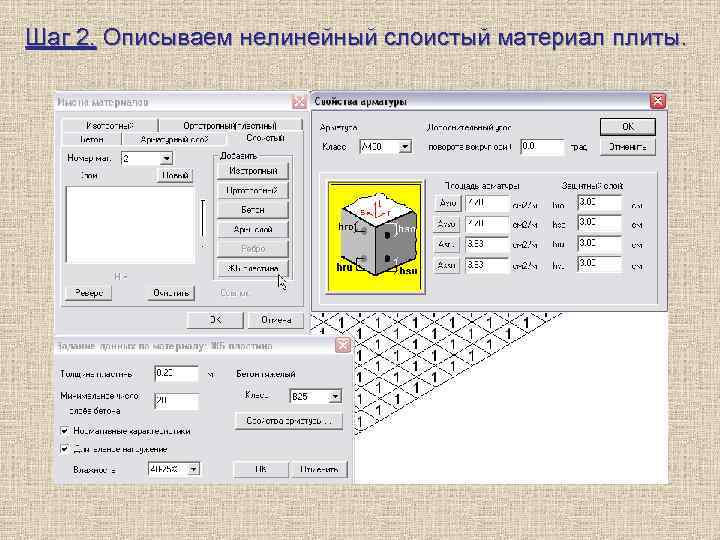Open the concrete Класс B25 dropdown
This screenshot has height=540, width=720.
point(335,396)
